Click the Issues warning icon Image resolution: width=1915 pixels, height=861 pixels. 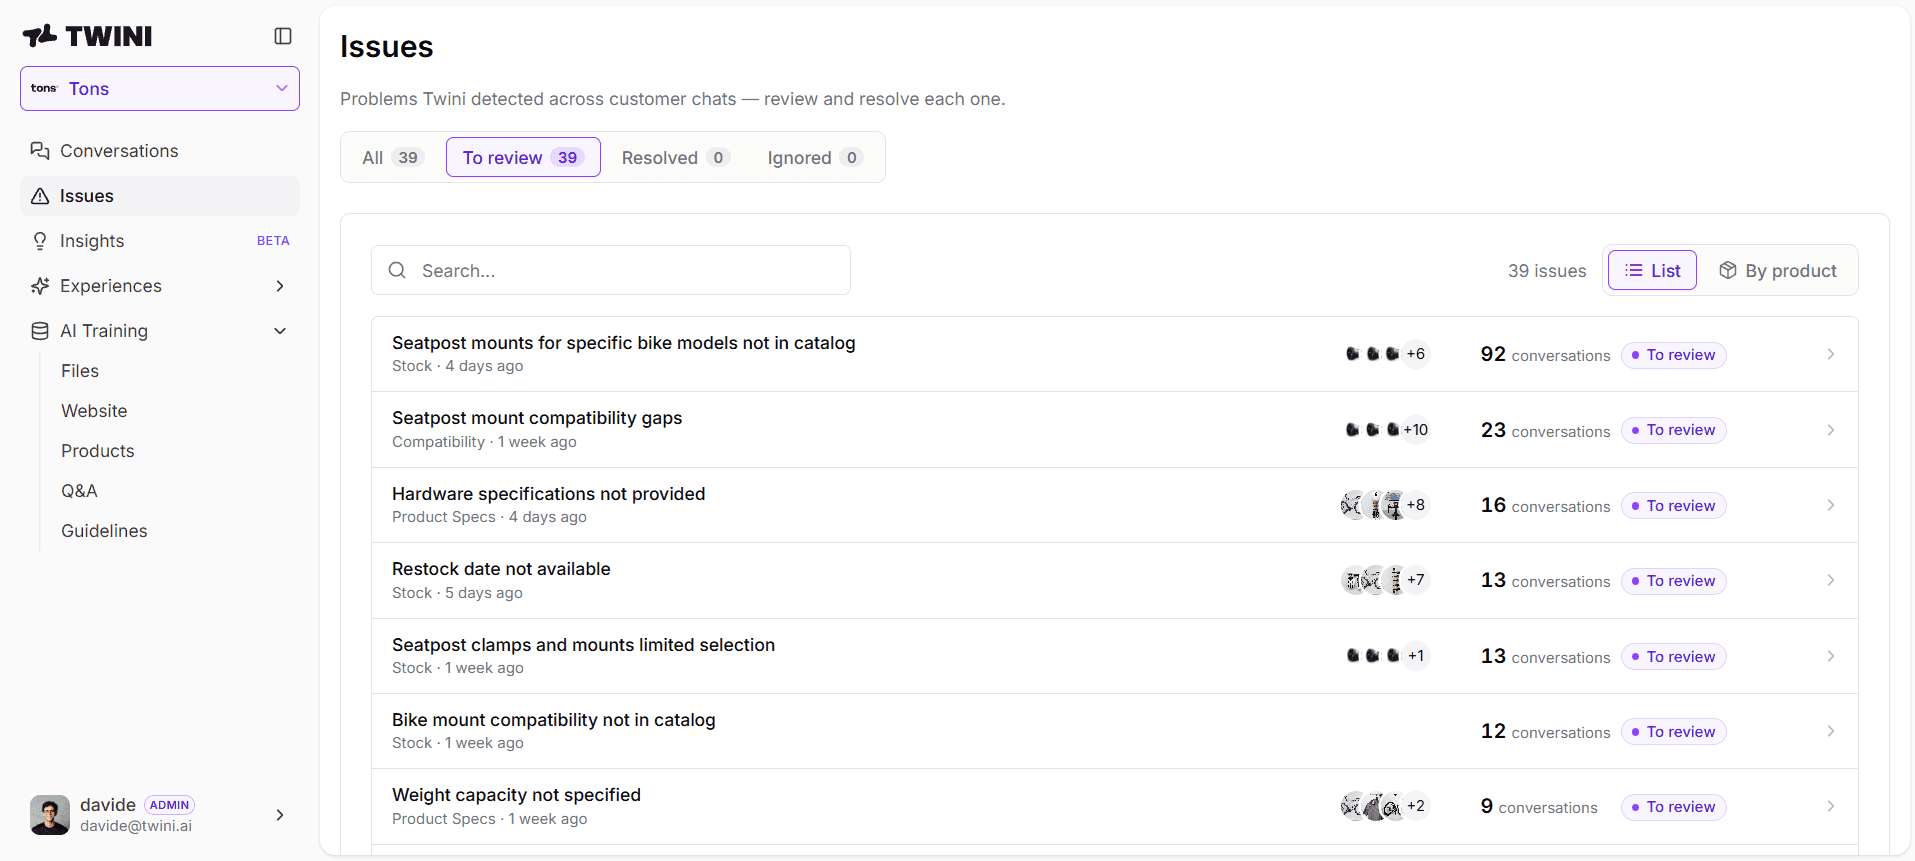pyautogui.click(x=40, y=196)
